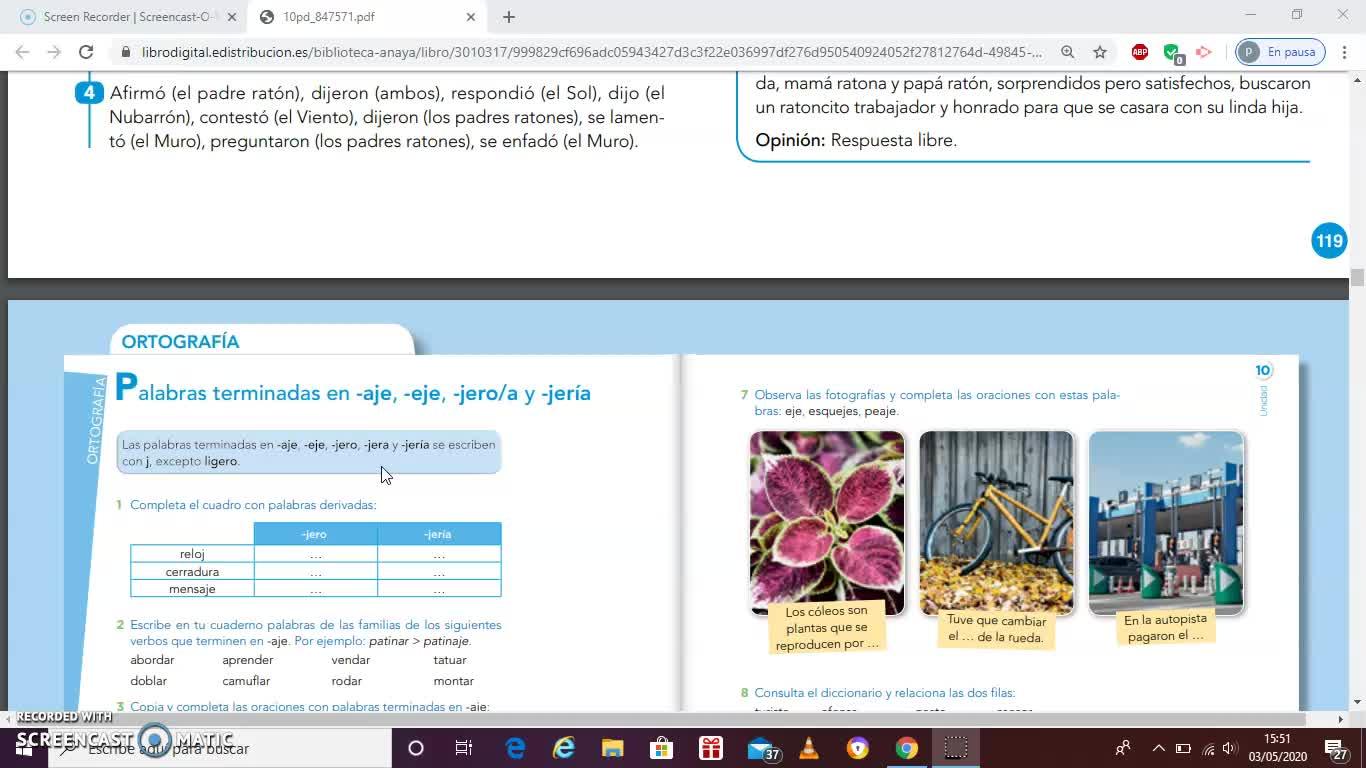This screenshot has width=1366, height=768.
Task: Open the notification center with 27 notifications
Action: 1336,748
